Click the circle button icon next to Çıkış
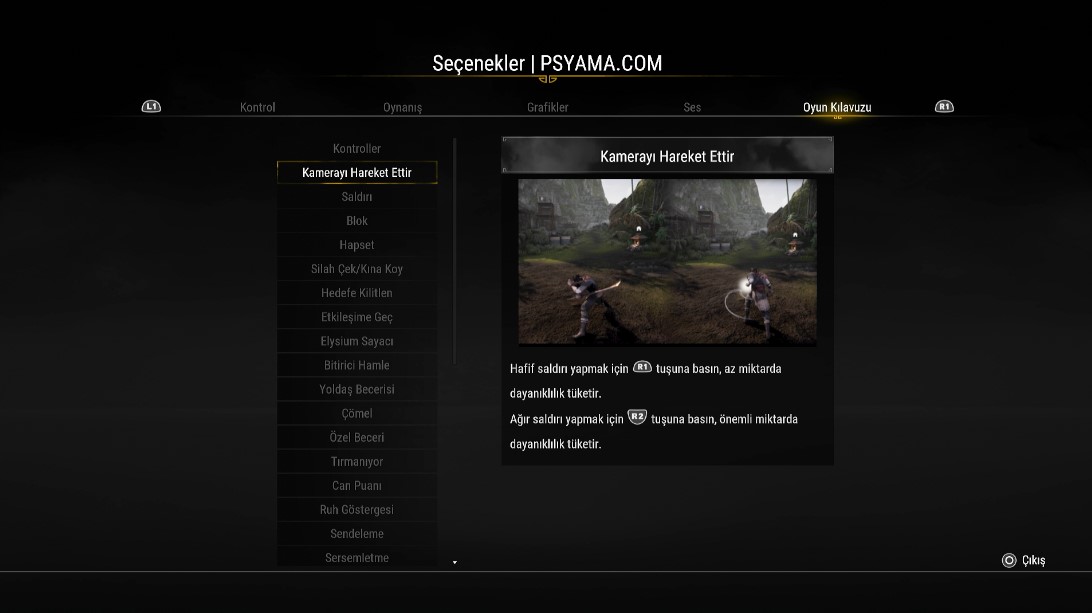 1008,560
